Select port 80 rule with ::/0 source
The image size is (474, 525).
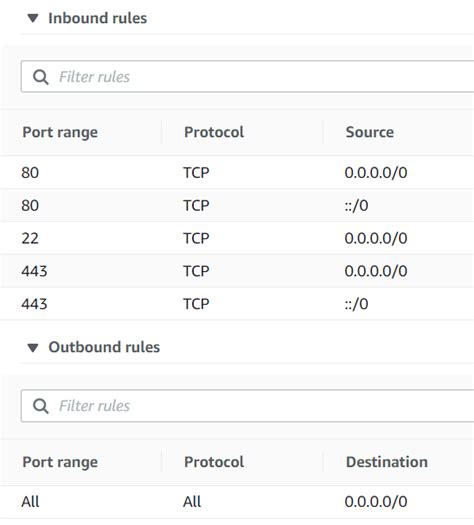click(x=237, y=205)
